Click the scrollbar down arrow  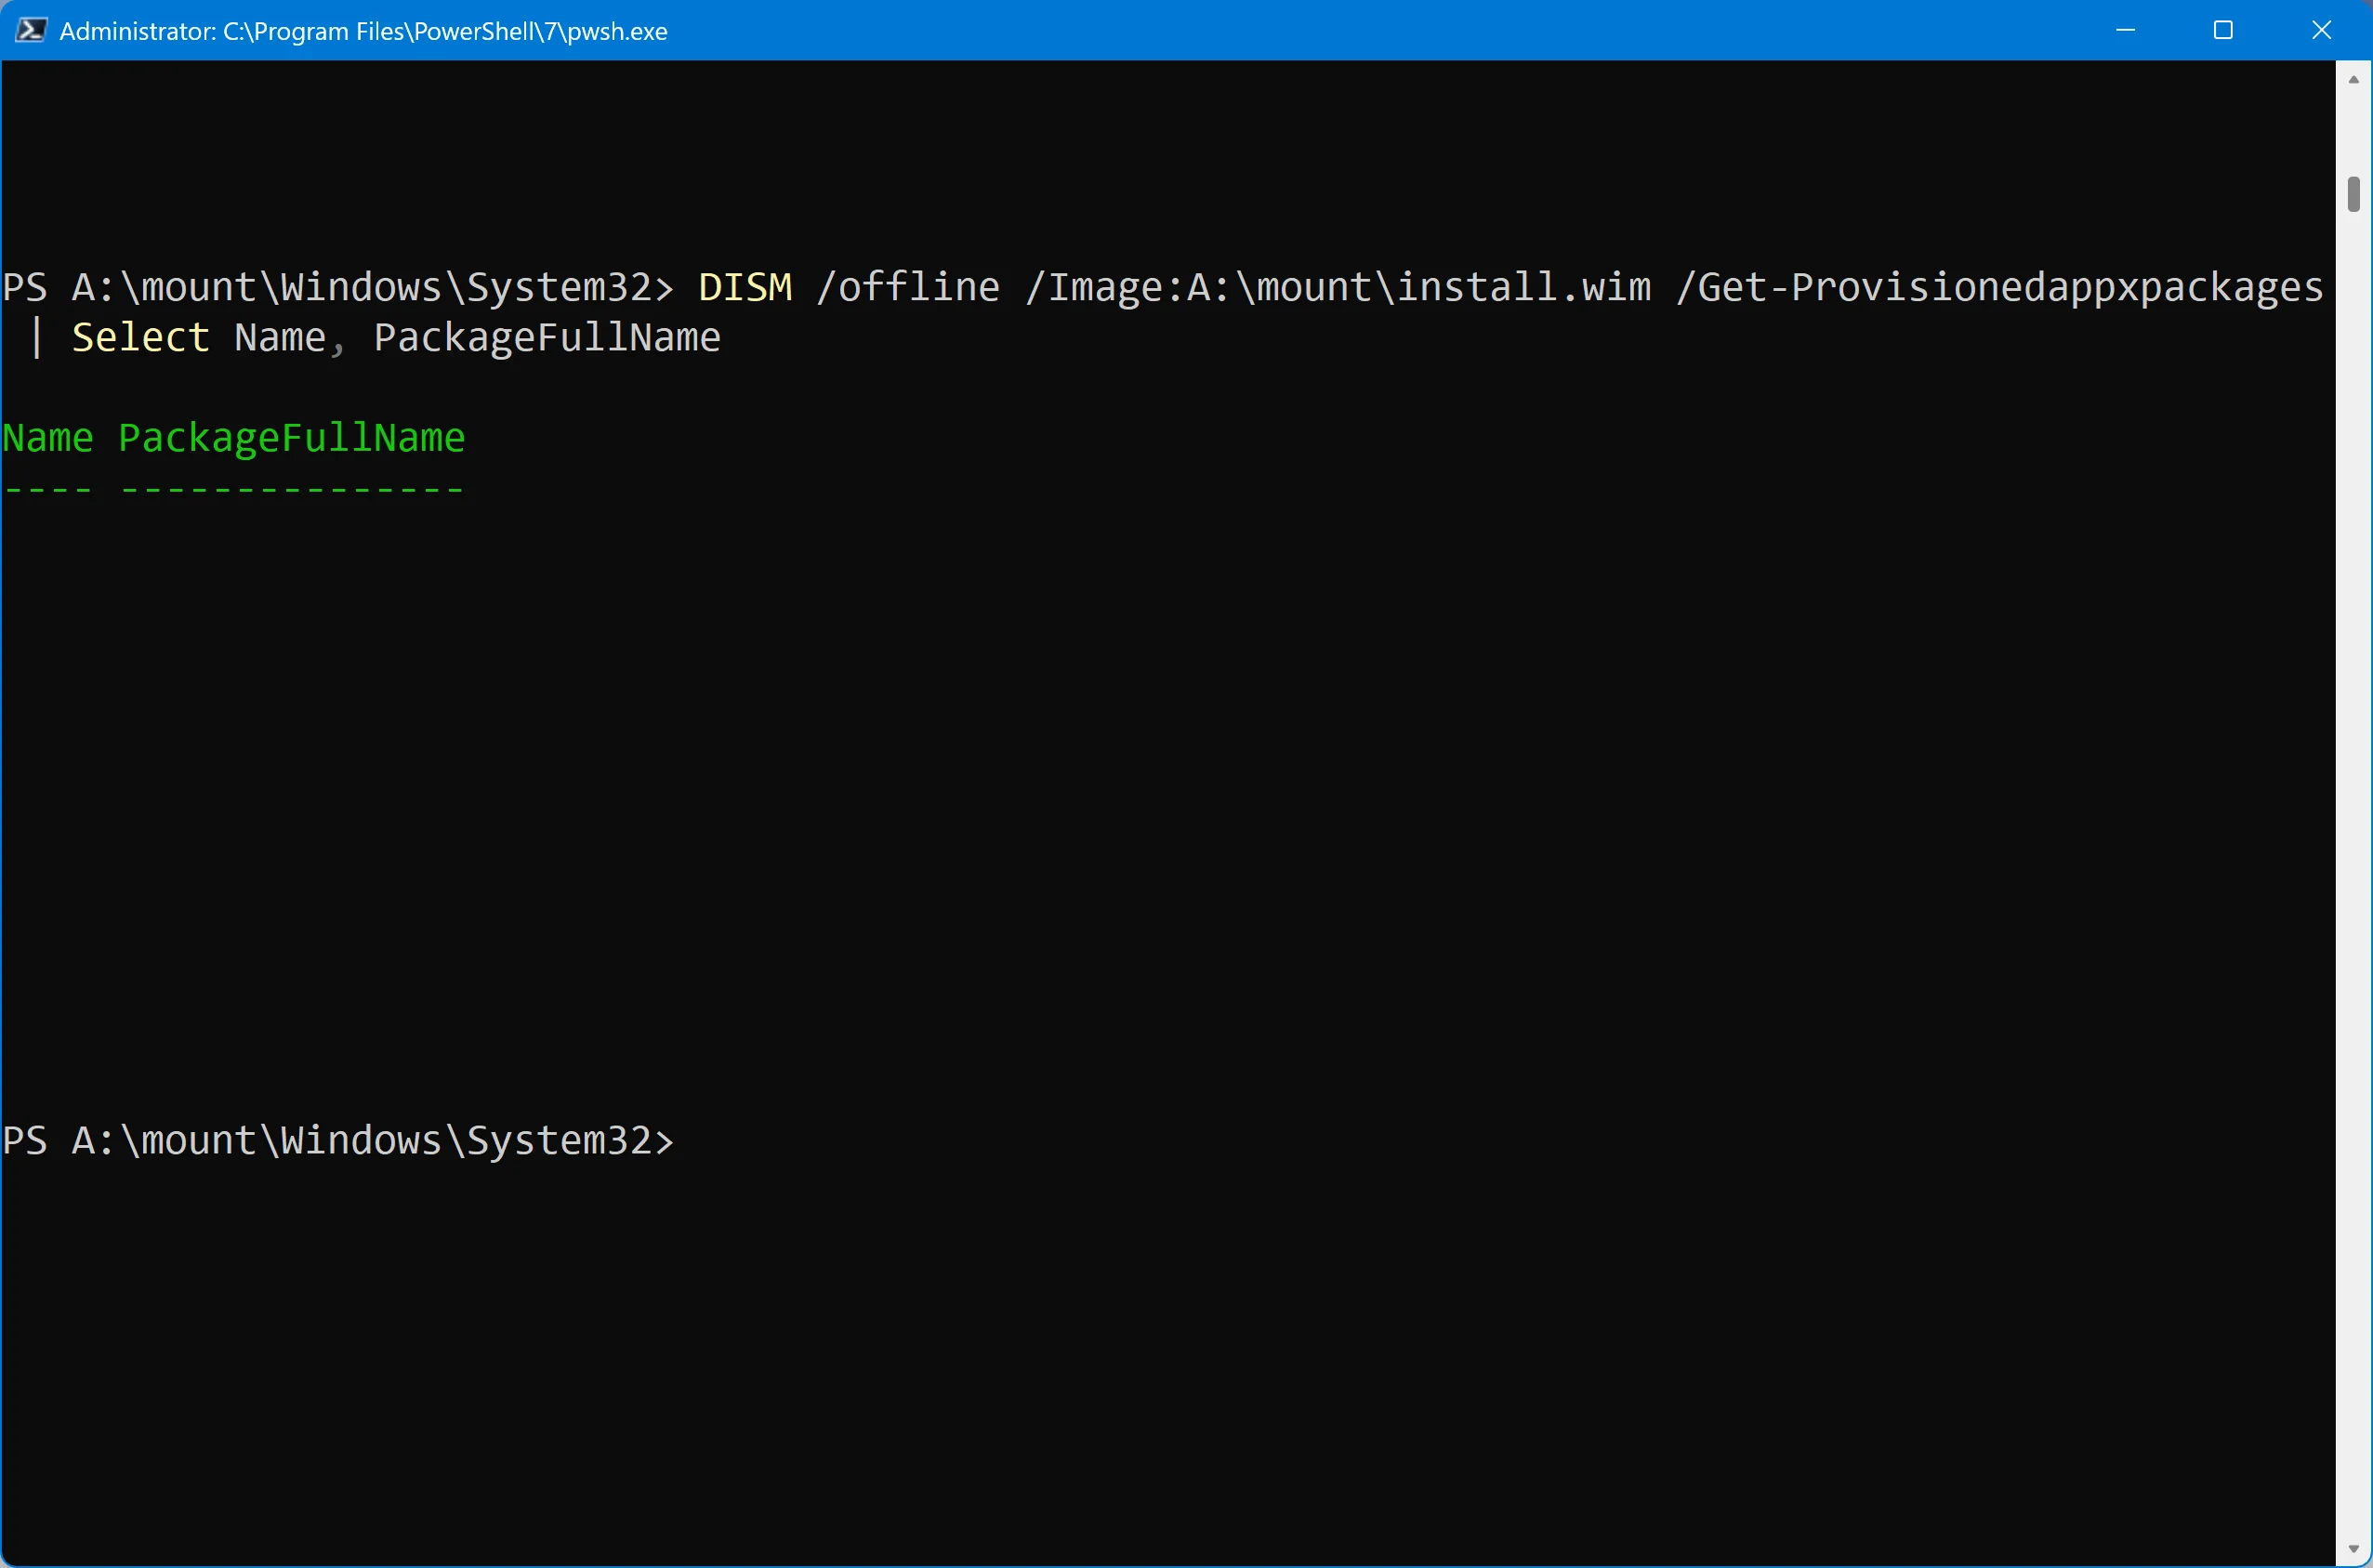pos(2353,1549)
